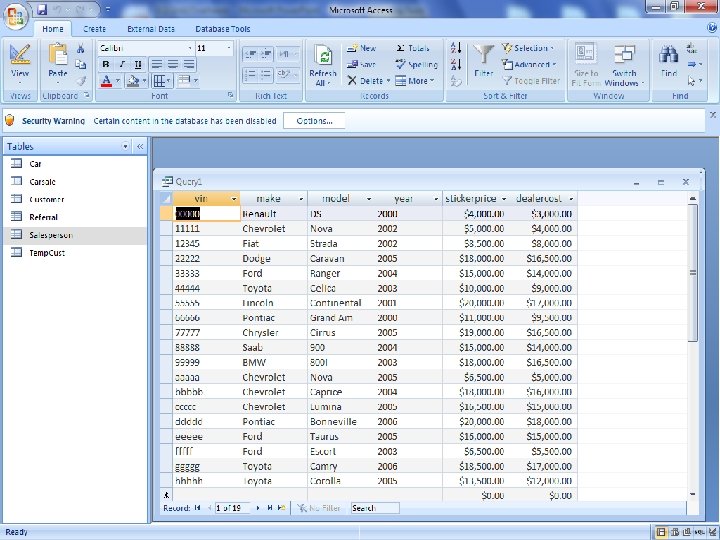
Task: Open help question mark icon
Action: tap(712, 28)
